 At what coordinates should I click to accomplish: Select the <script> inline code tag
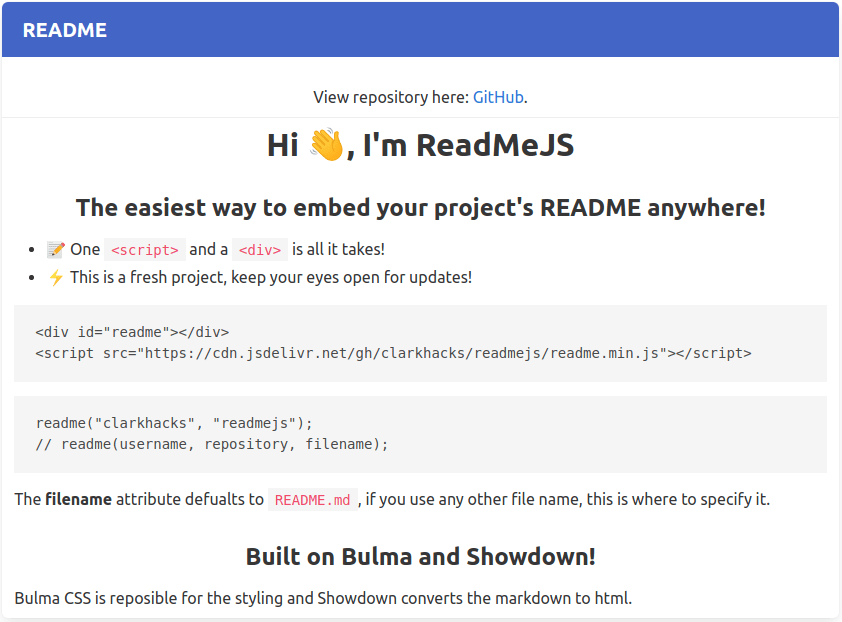(x=144, y=250)
